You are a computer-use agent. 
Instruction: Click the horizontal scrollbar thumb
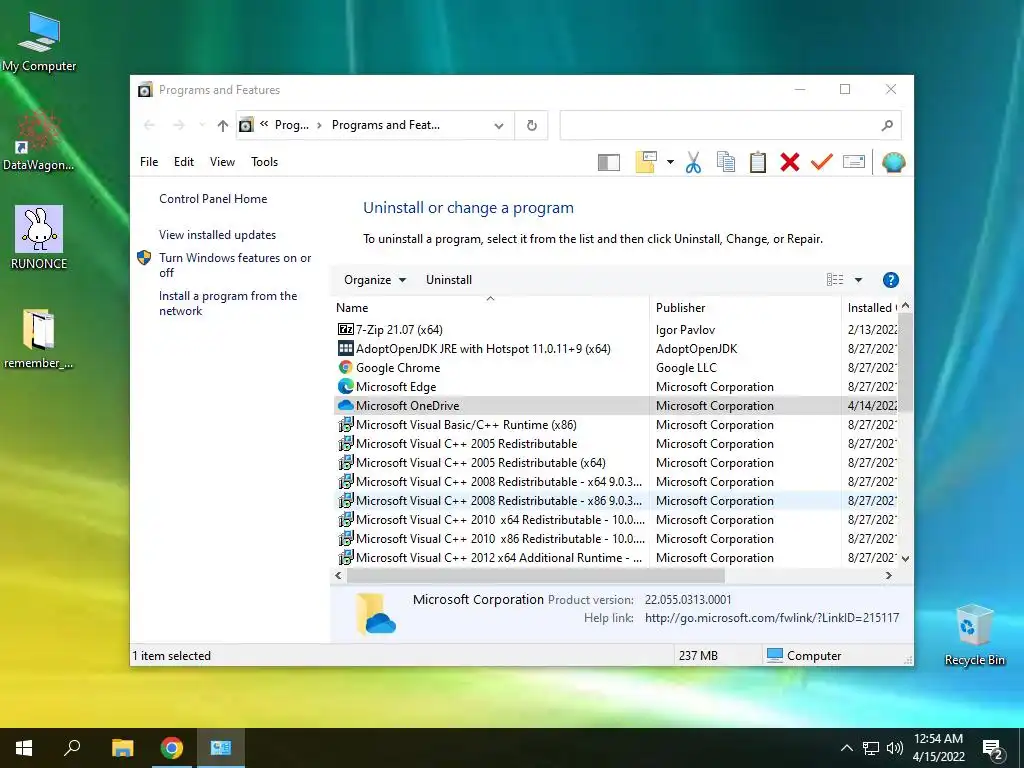pyautogui.click(x=536, y=575)
